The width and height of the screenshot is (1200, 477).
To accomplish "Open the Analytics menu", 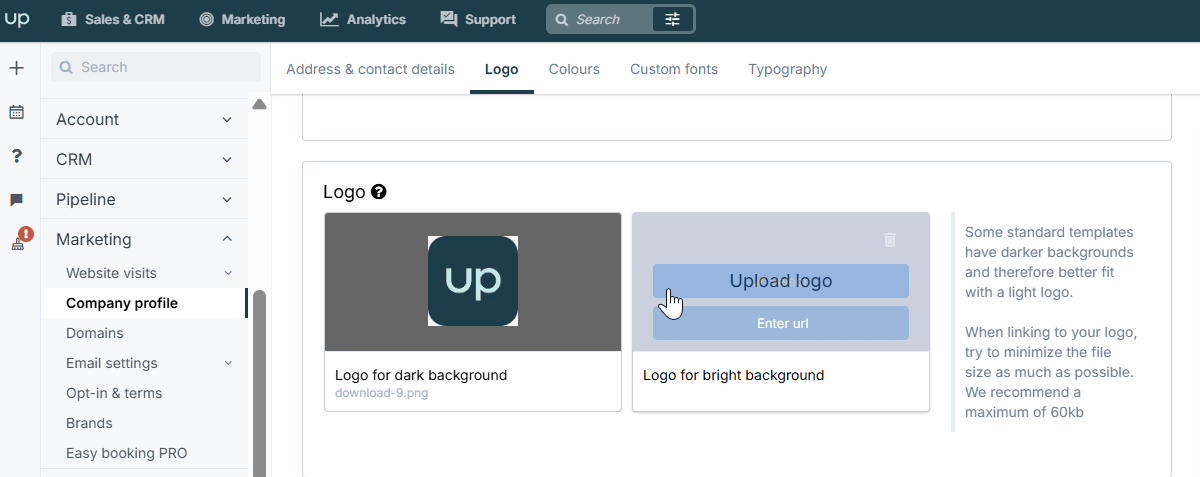I will point(363,19).
